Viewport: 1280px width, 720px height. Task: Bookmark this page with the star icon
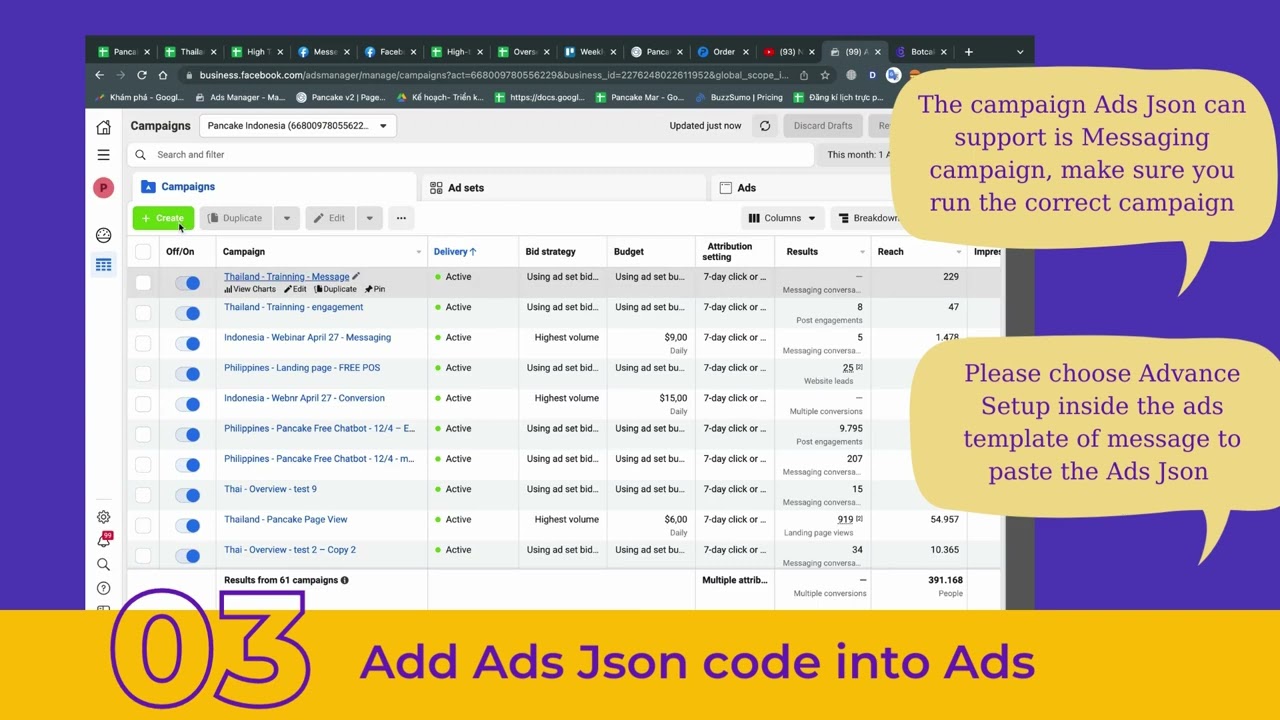[x=825, y=75]
